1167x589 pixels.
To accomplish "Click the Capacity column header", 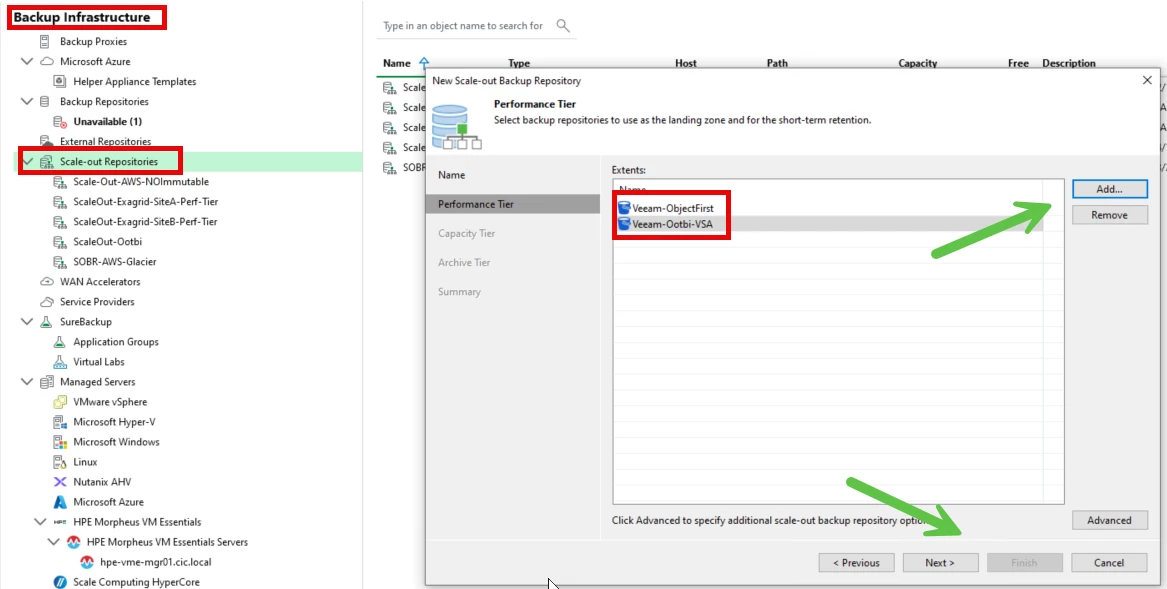I will (x=918, y=63).
